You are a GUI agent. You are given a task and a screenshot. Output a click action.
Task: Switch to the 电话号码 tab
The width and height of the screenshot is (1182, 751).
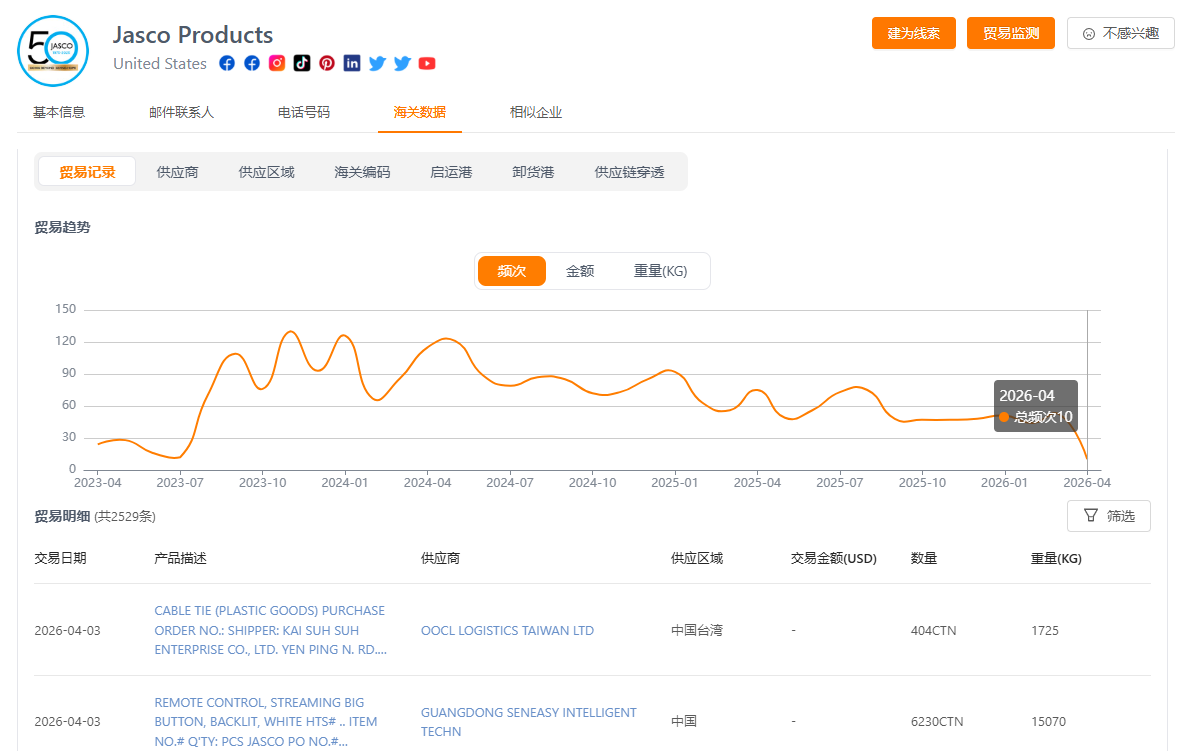coord(304,112)
